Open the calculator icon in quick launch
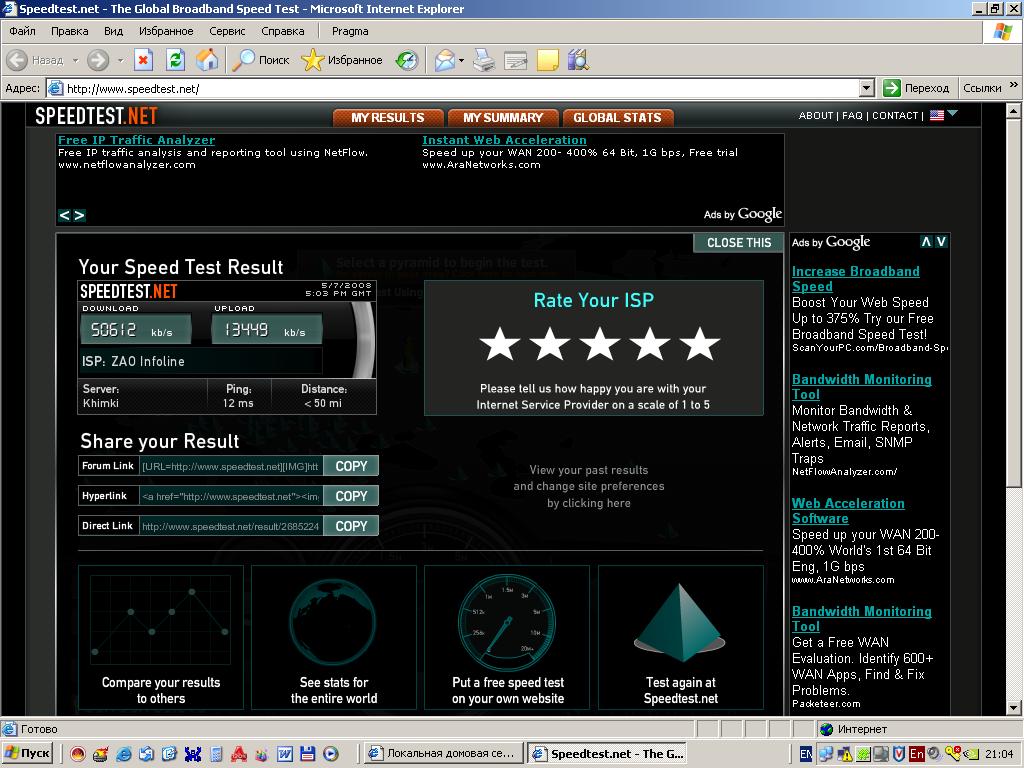The height and width of the screenshot is (768, 1024). pyautogui.click(x=216, y=754)
